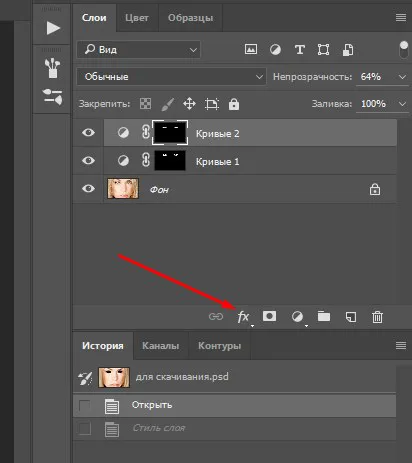This screenshot has height=463, width=412.
Task: Switch to the Цвет tab
Action: coord(137,18)
